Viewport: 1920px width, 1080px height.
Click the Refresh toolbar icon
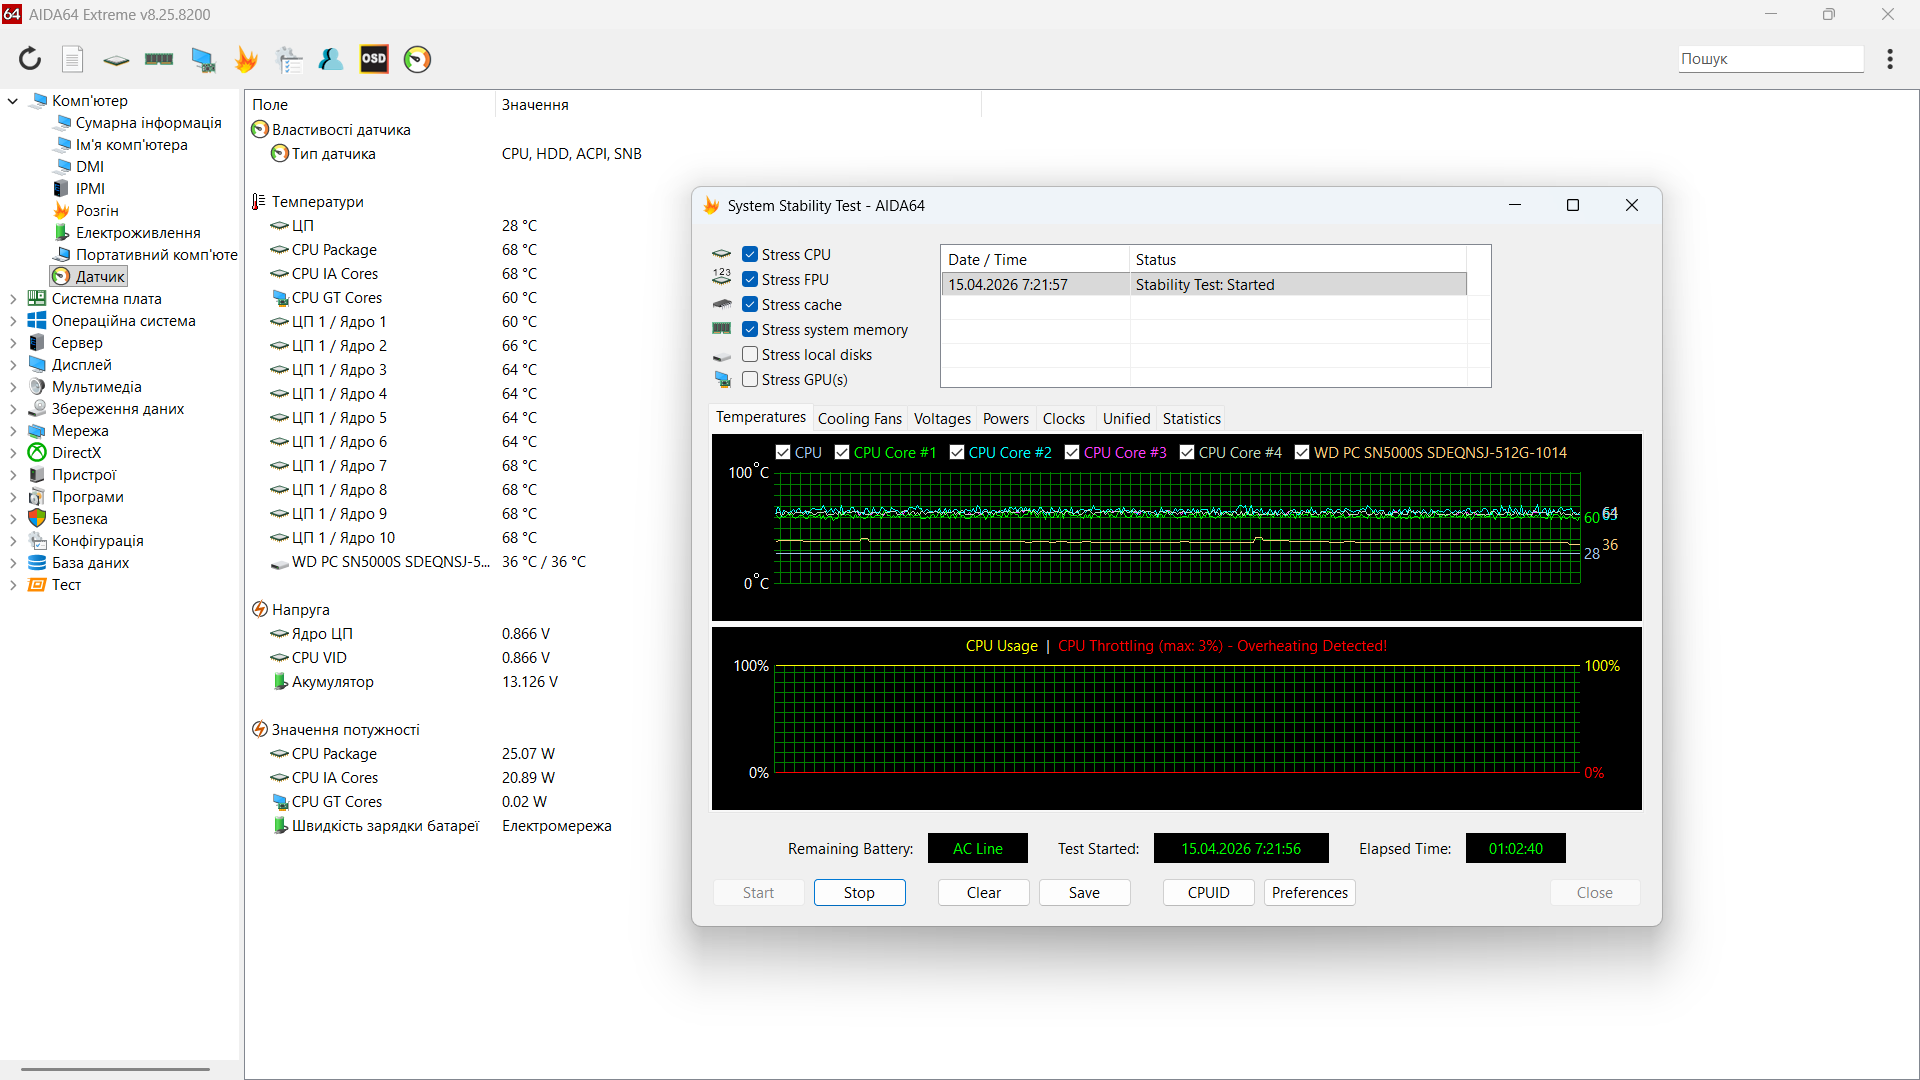pyautogui.click(x=30, y=59)
